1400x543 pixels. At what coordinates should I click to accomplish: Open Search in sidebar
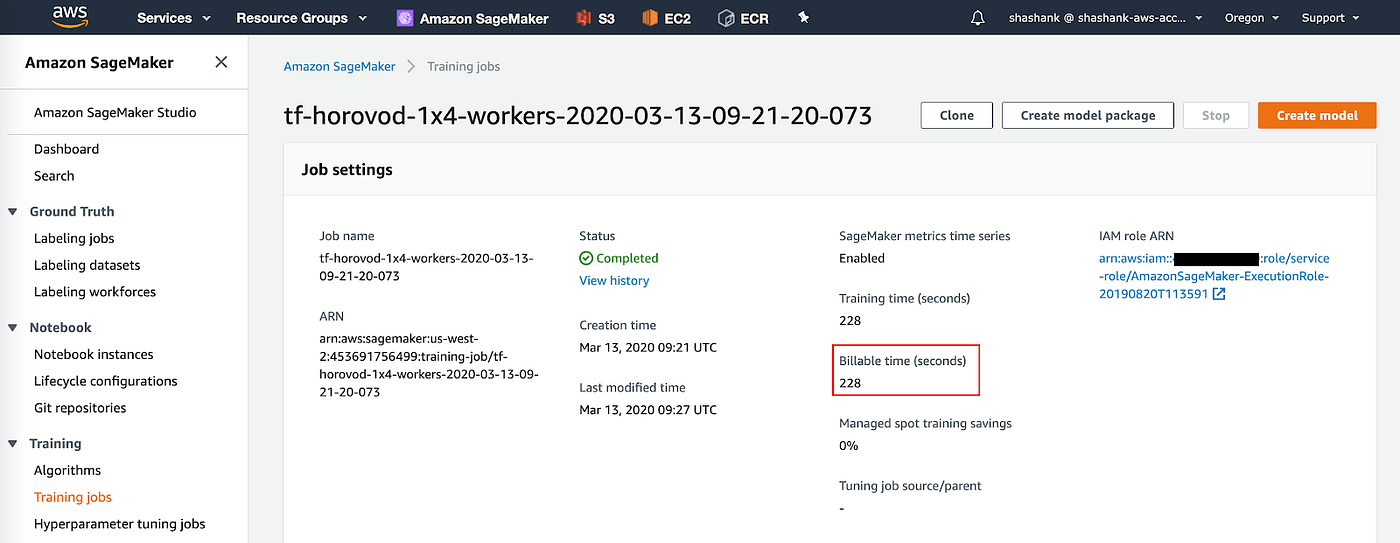click(x=54, y=176)
